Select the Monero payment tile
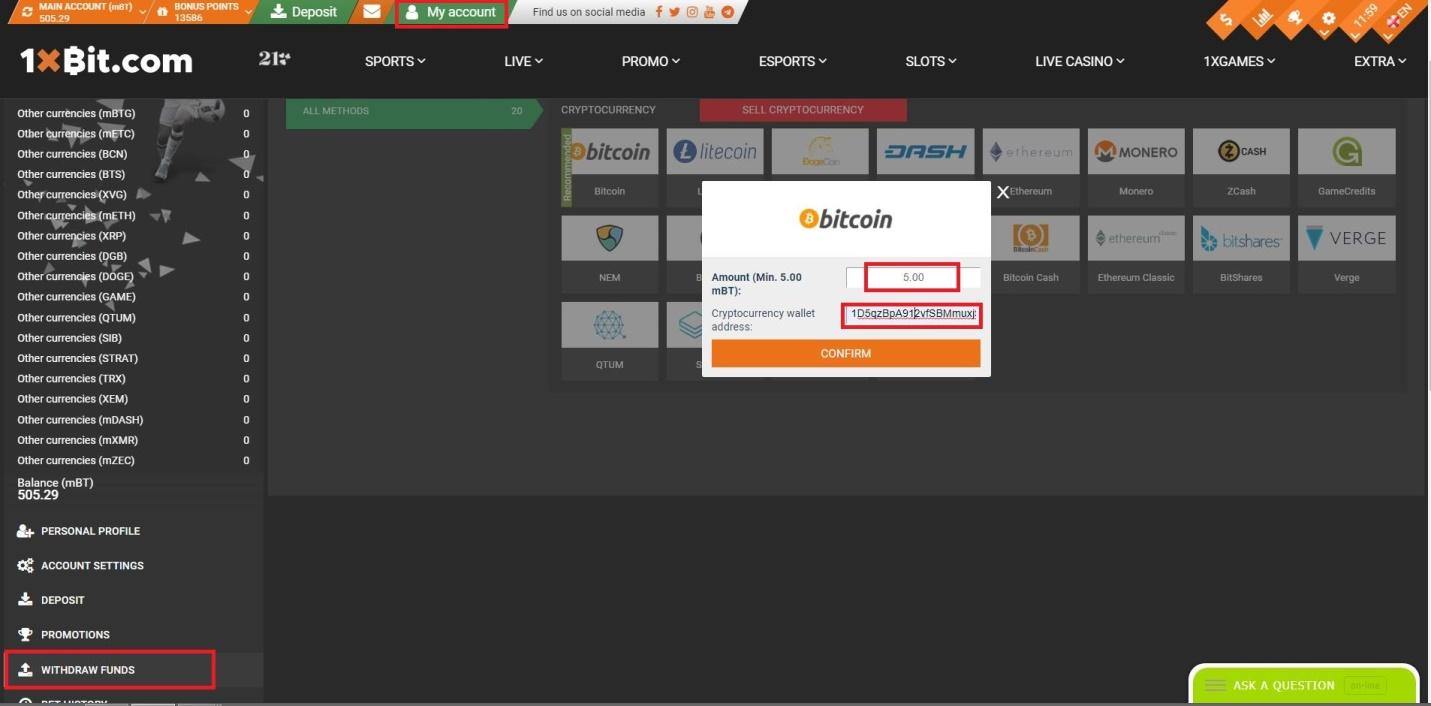Viewport: 1431px width, 706px height. tap(1136, 166)
